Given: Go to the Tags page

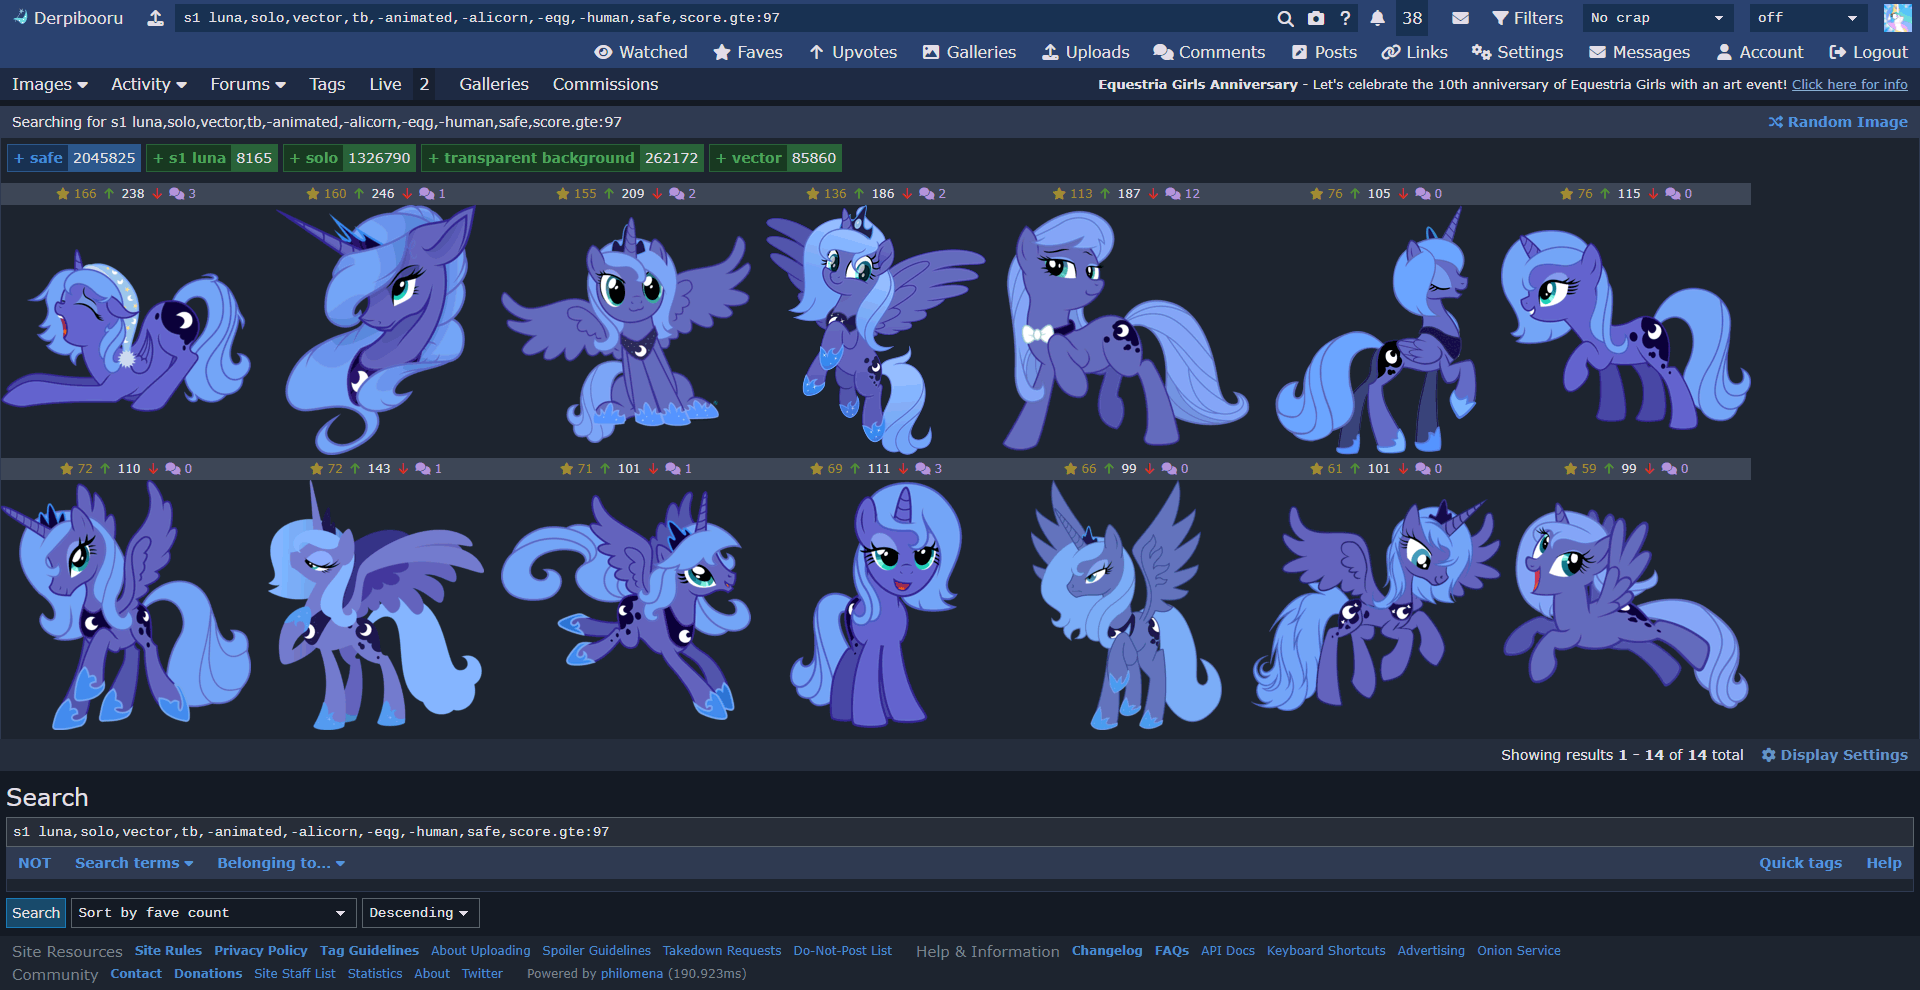Looking at the screenshot, I should tap(327, 84).
